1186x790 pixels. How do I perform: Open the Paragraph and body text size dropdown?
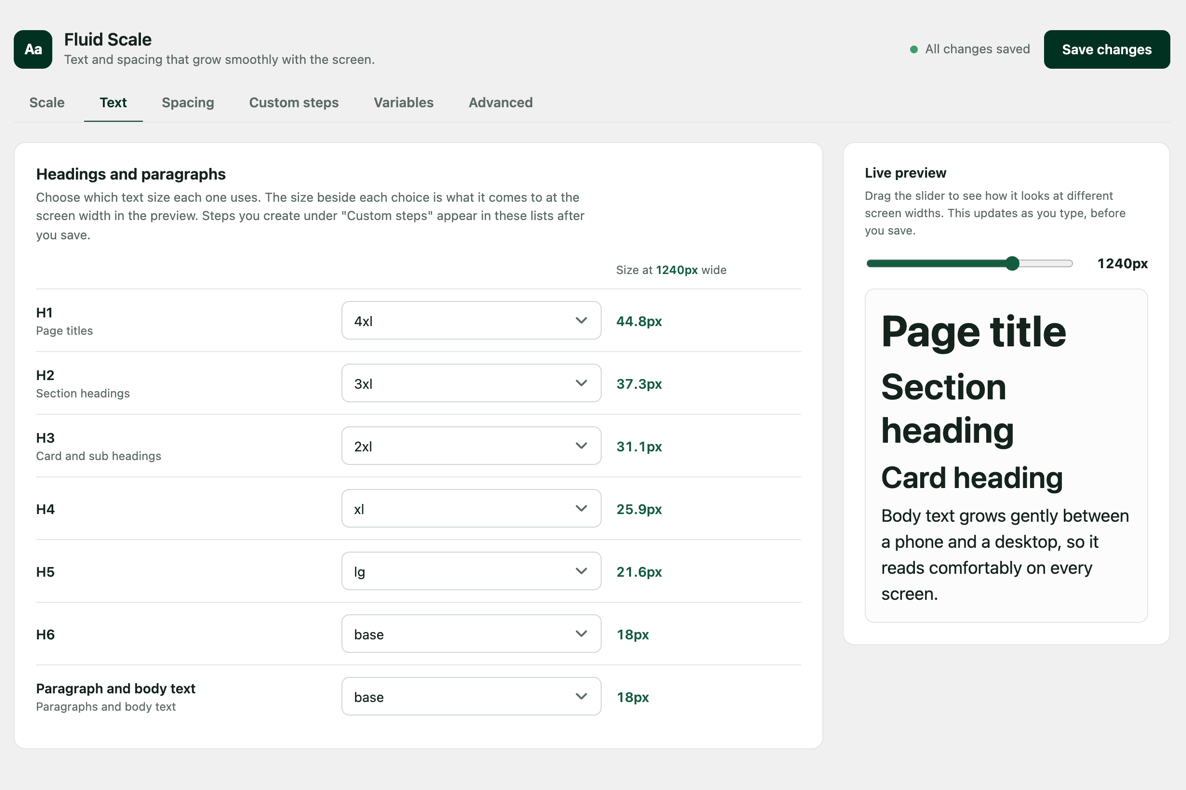pos(471,696)
